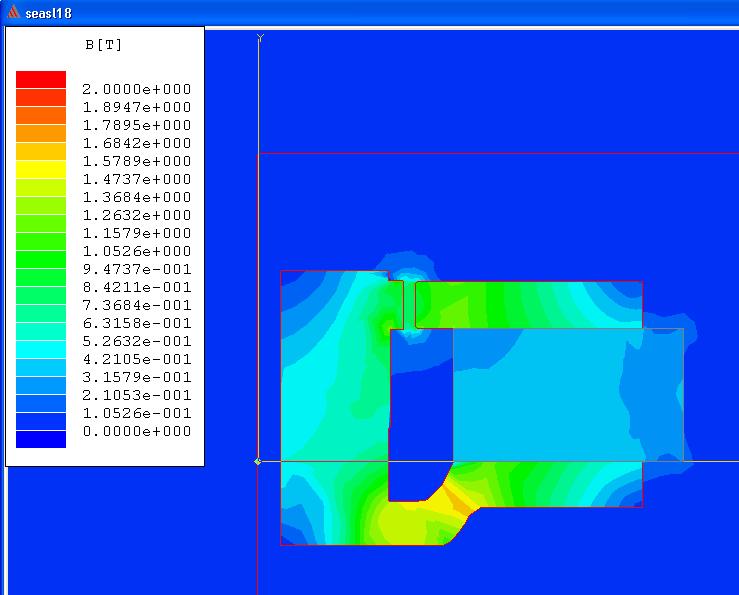
Task: Click the orange 1.6842e+000 legend swatch
Action: pyautogui.click(x=41, y=133)
